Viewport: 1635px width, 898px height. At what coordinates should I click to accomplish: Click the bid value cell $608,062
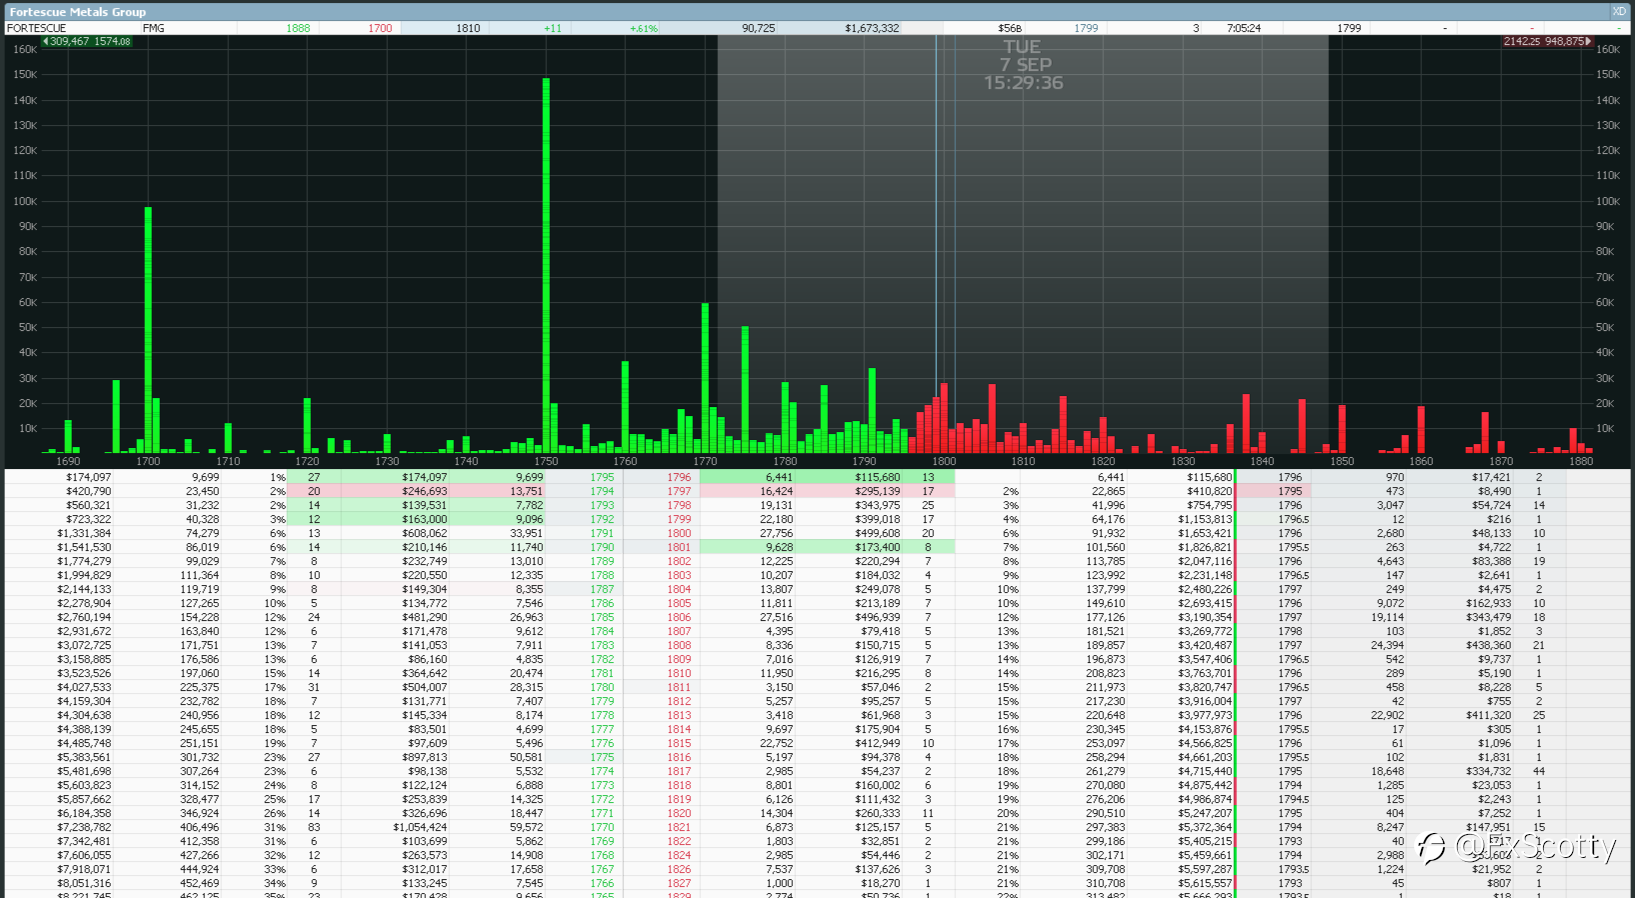point(424,533)
